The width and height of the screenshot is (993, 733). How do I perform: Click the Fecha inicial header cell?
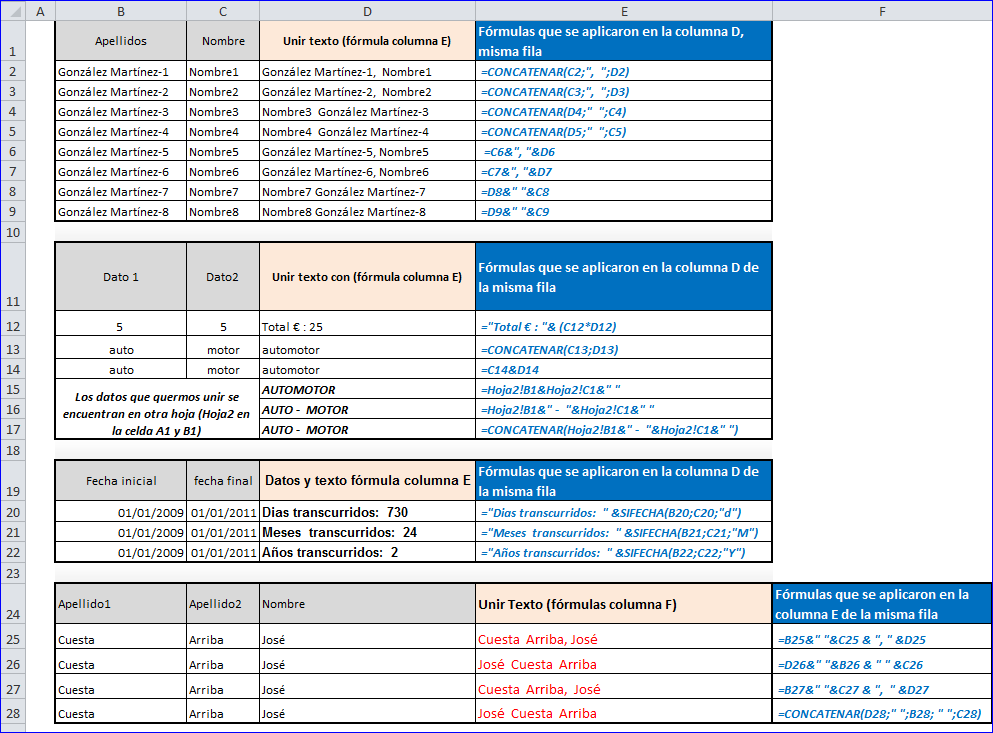tap(121, 481)
